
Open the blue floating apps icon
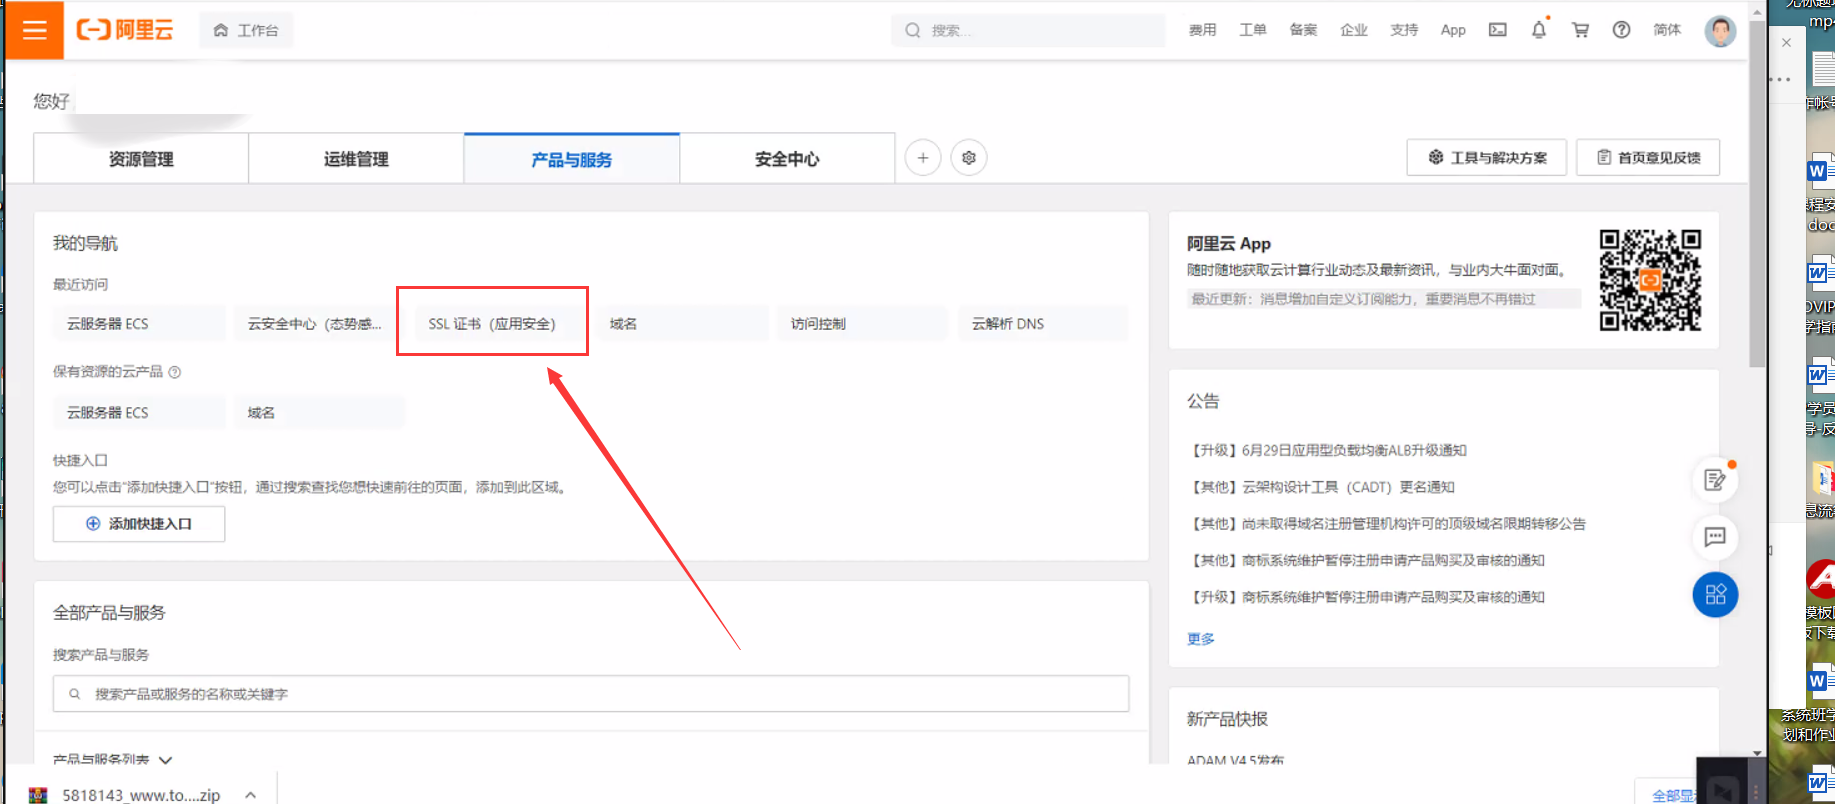tap(1715, 595)
